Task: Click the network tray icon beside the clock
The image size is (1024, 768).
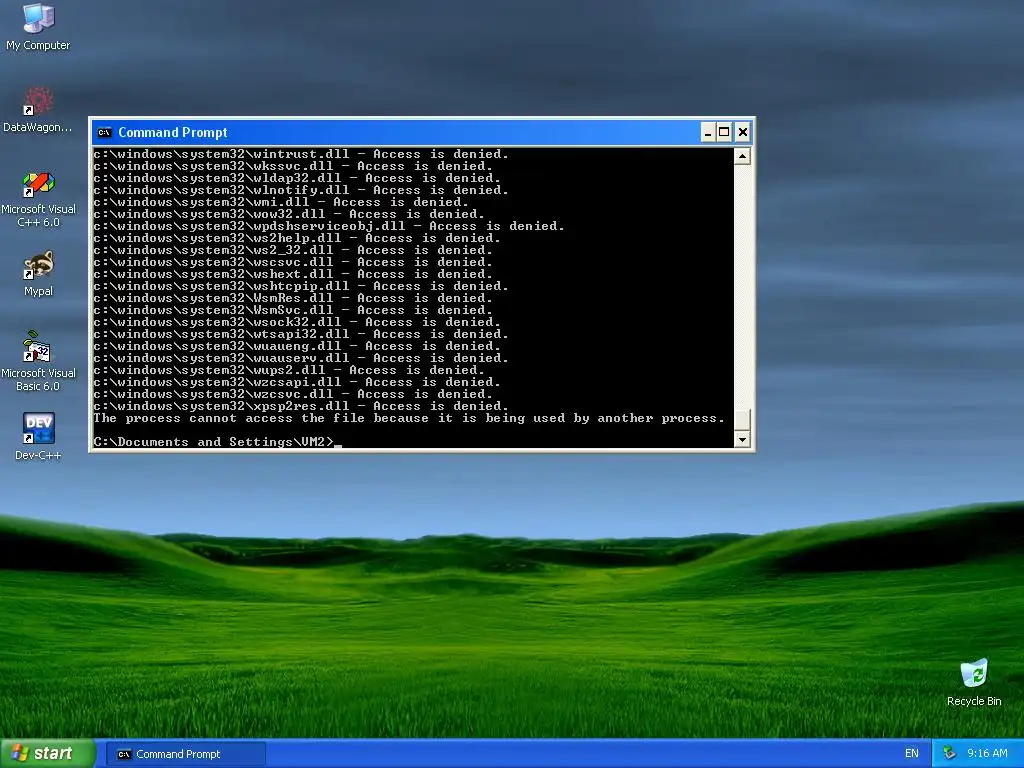Action: [950, 754]
